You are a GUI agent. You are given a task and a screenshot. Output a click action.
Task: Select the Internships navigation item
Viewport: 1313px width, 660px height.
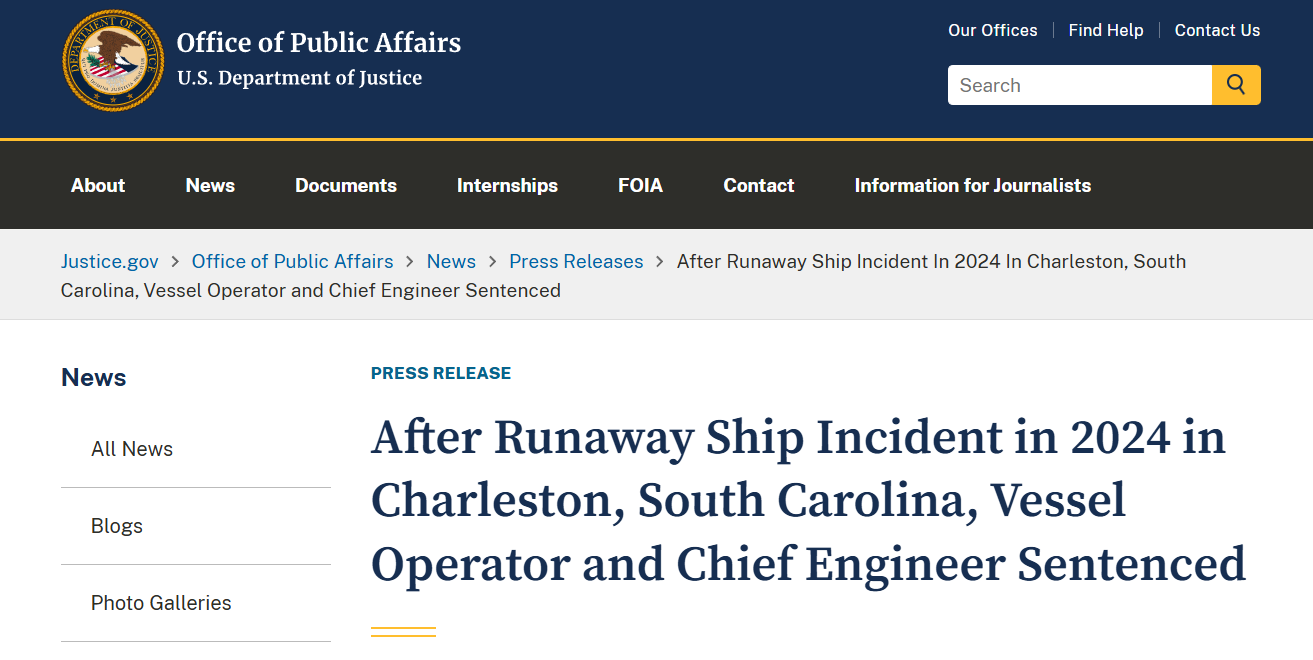tap(507, 185)
